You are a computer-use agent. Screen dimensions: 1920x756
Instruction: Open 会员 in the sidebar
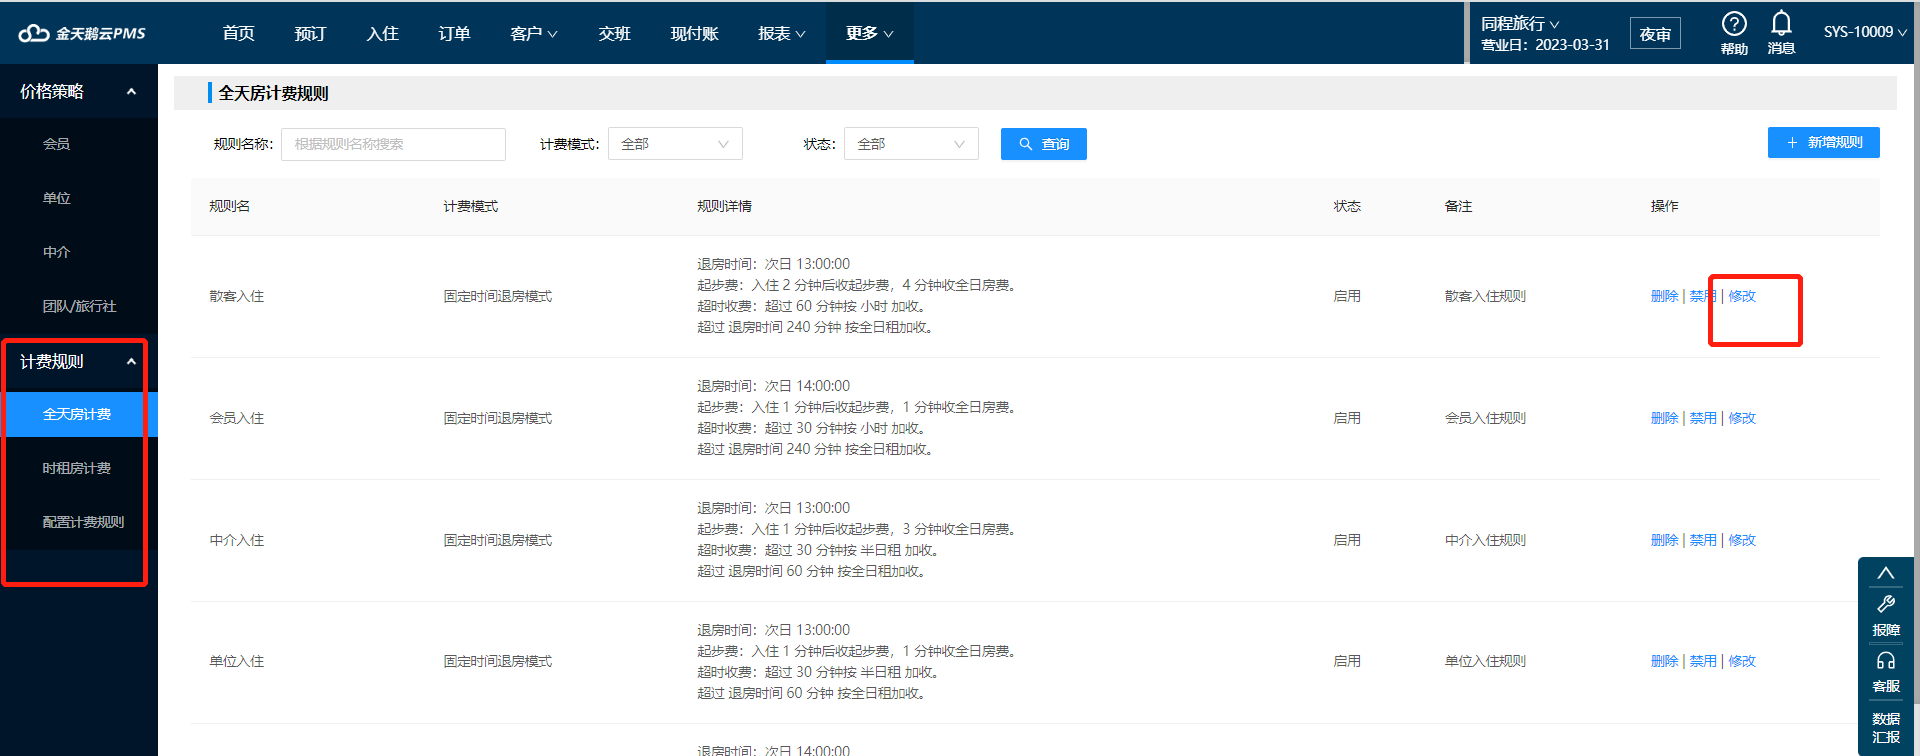point(56,144)
